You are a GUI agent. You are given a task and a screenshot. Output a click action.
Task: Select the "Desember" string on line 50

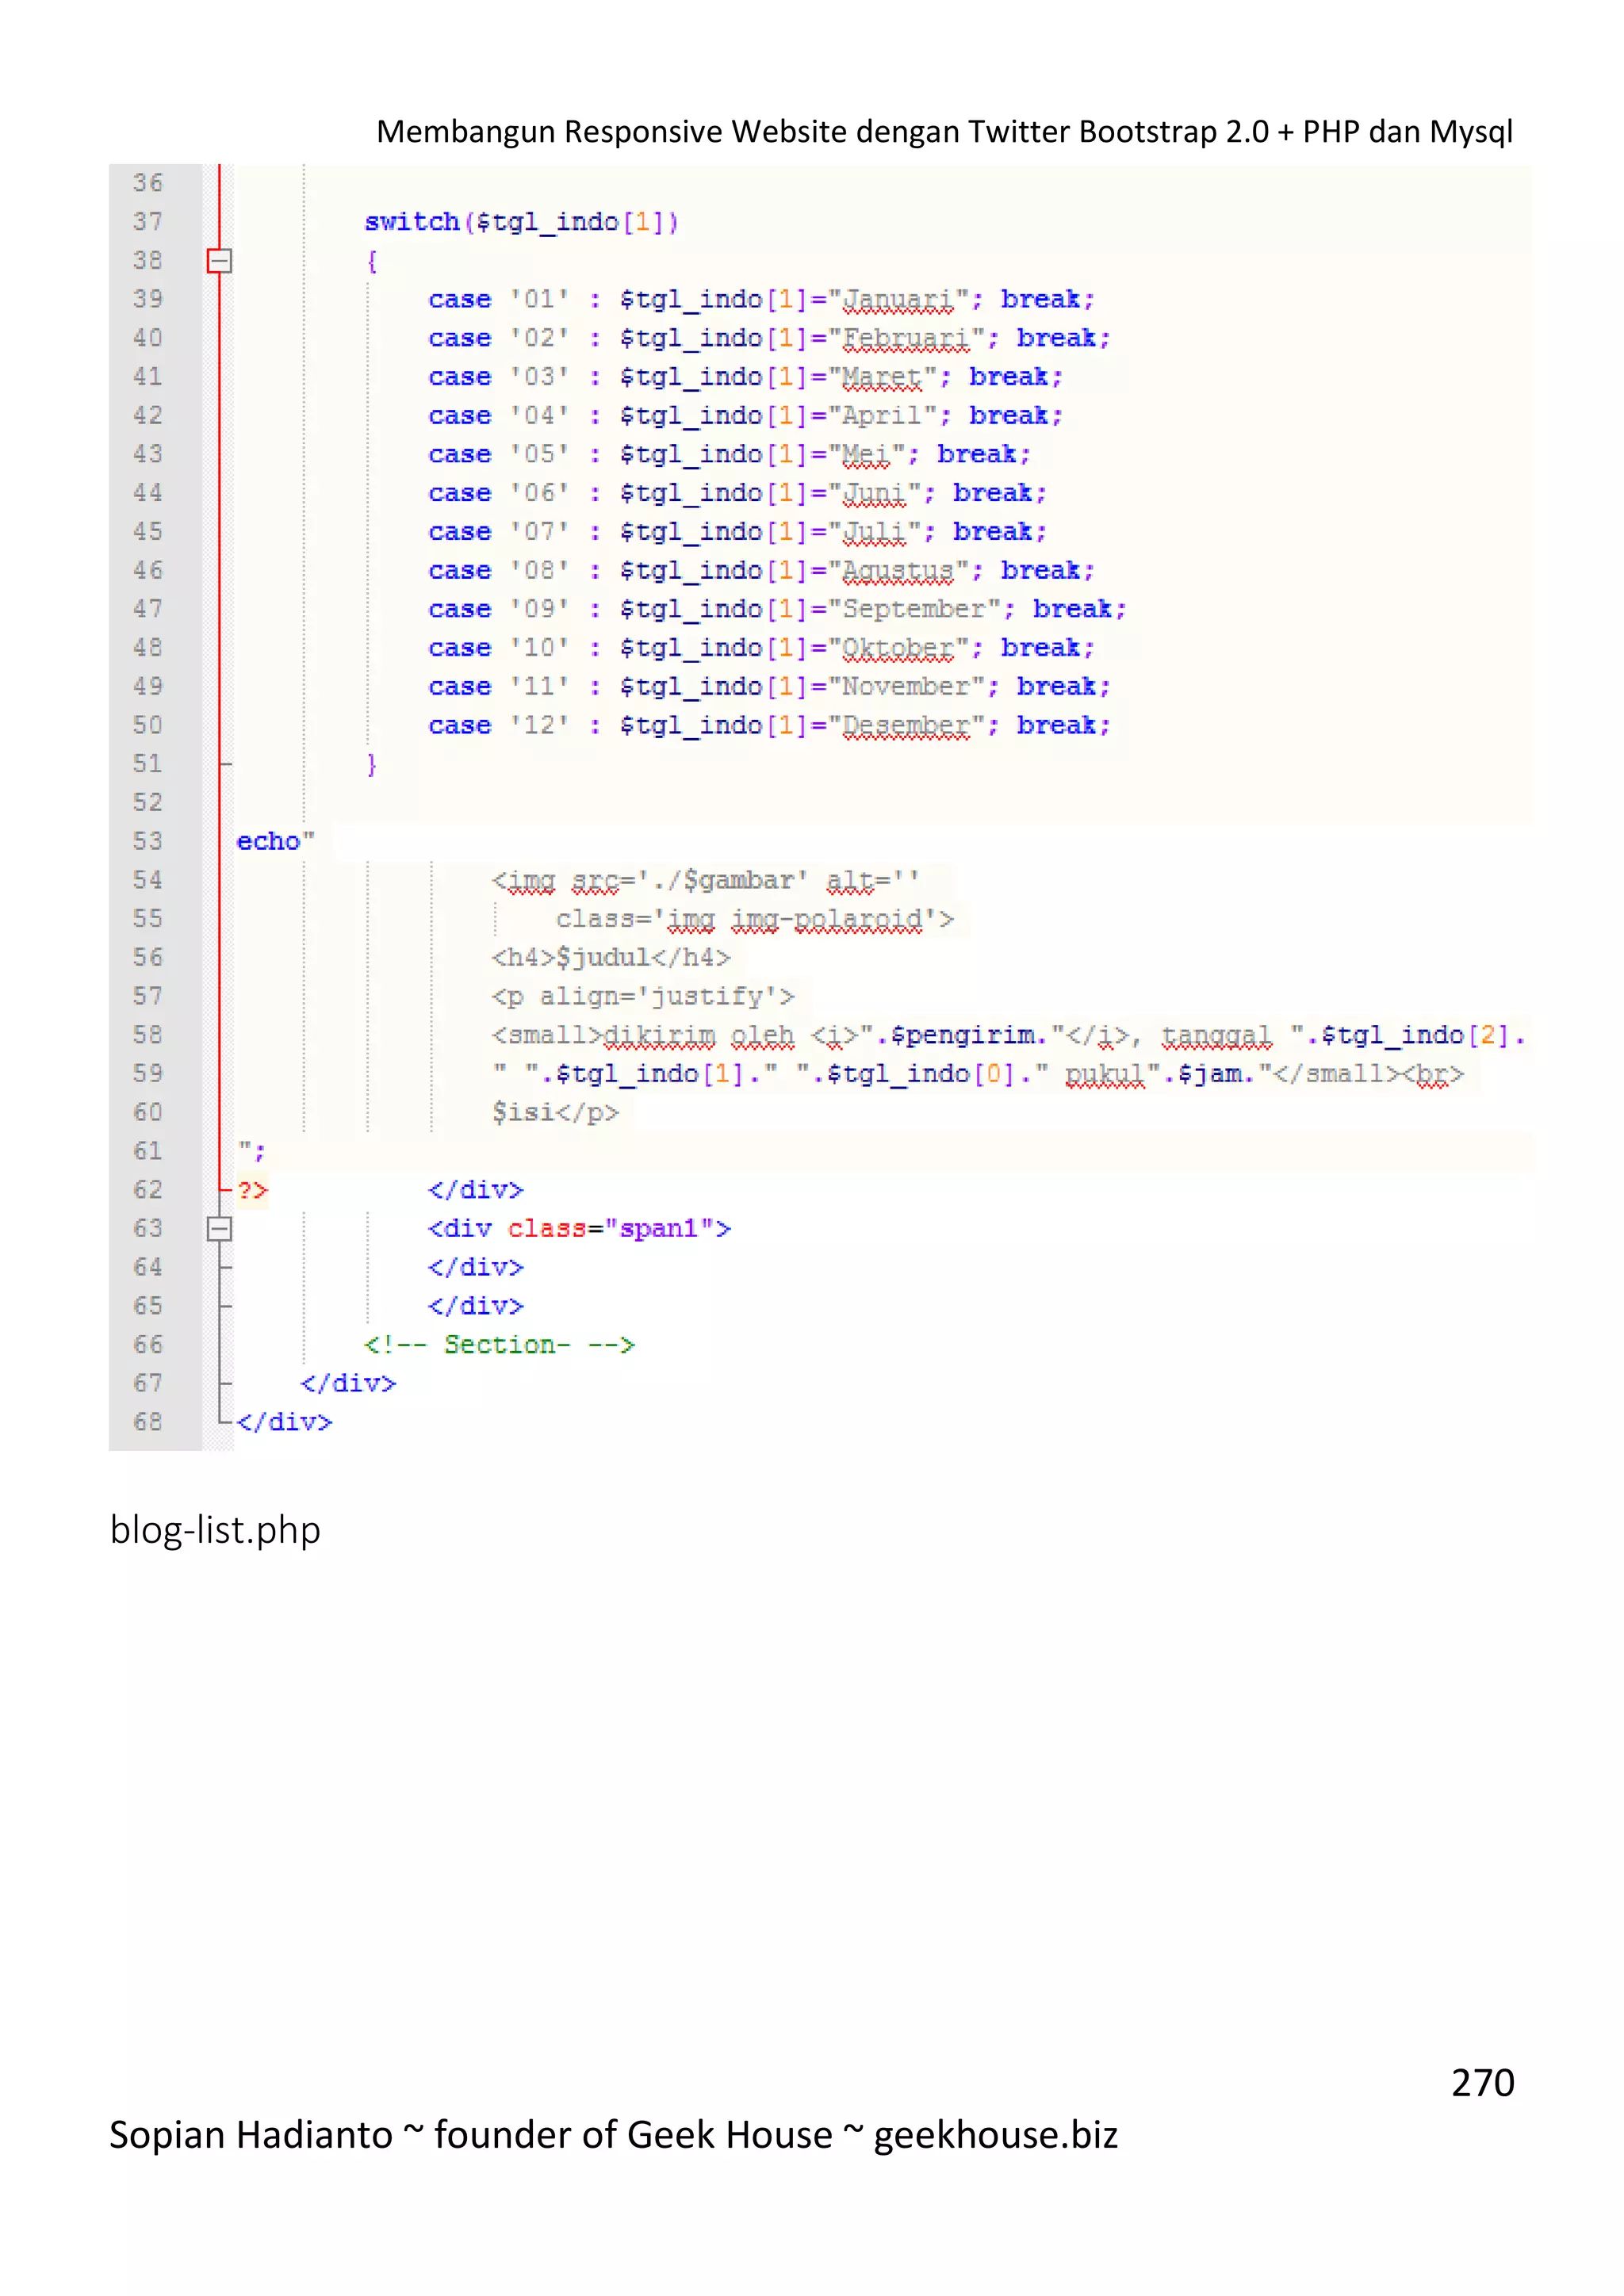coord(906,726)
